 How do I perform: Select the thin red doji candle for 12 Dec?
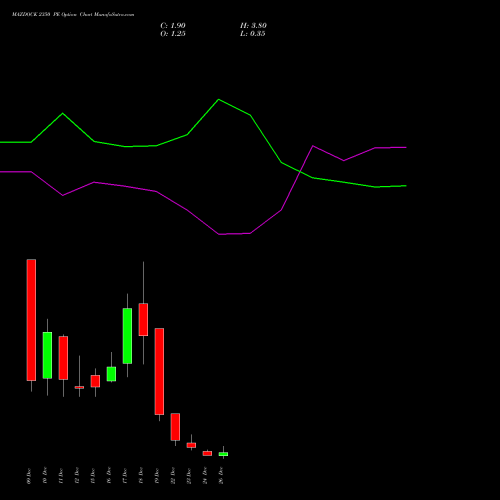coord(79,387)
